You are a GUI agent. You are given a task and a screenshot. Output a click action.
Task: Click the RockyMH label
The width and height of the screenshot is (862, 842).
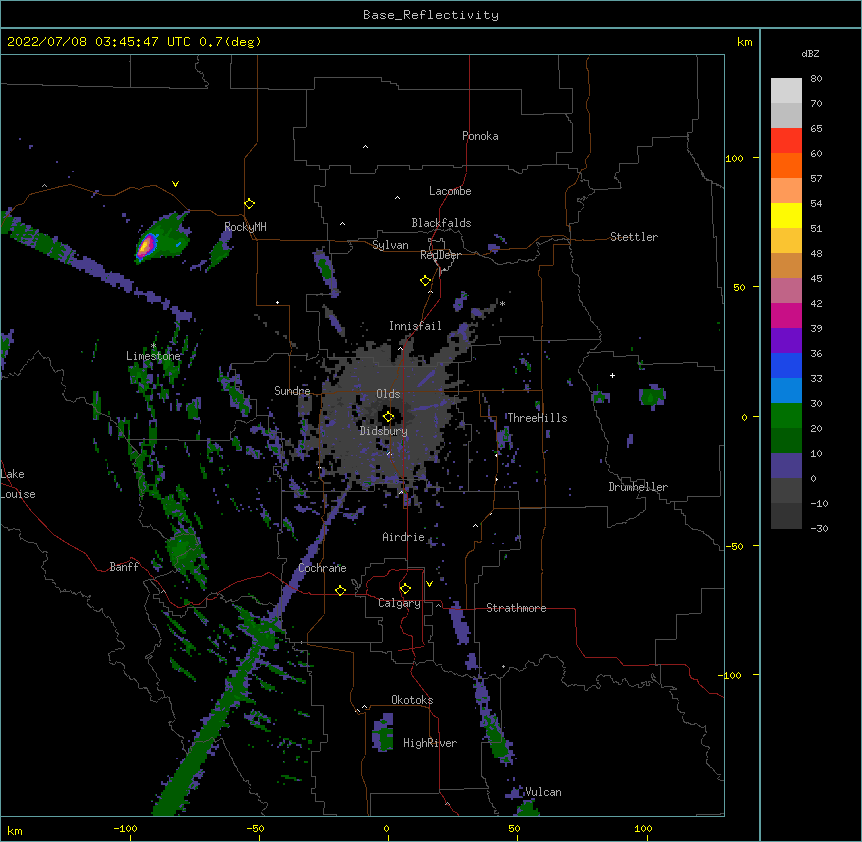(245, 226)
